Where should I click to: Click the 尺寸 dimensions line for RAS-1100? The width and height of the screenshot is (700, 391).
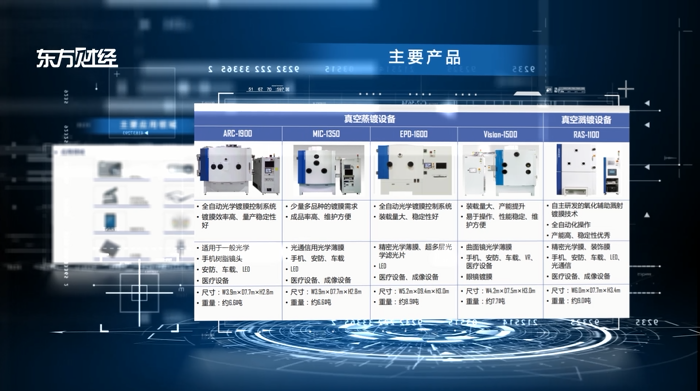[586, 290]
